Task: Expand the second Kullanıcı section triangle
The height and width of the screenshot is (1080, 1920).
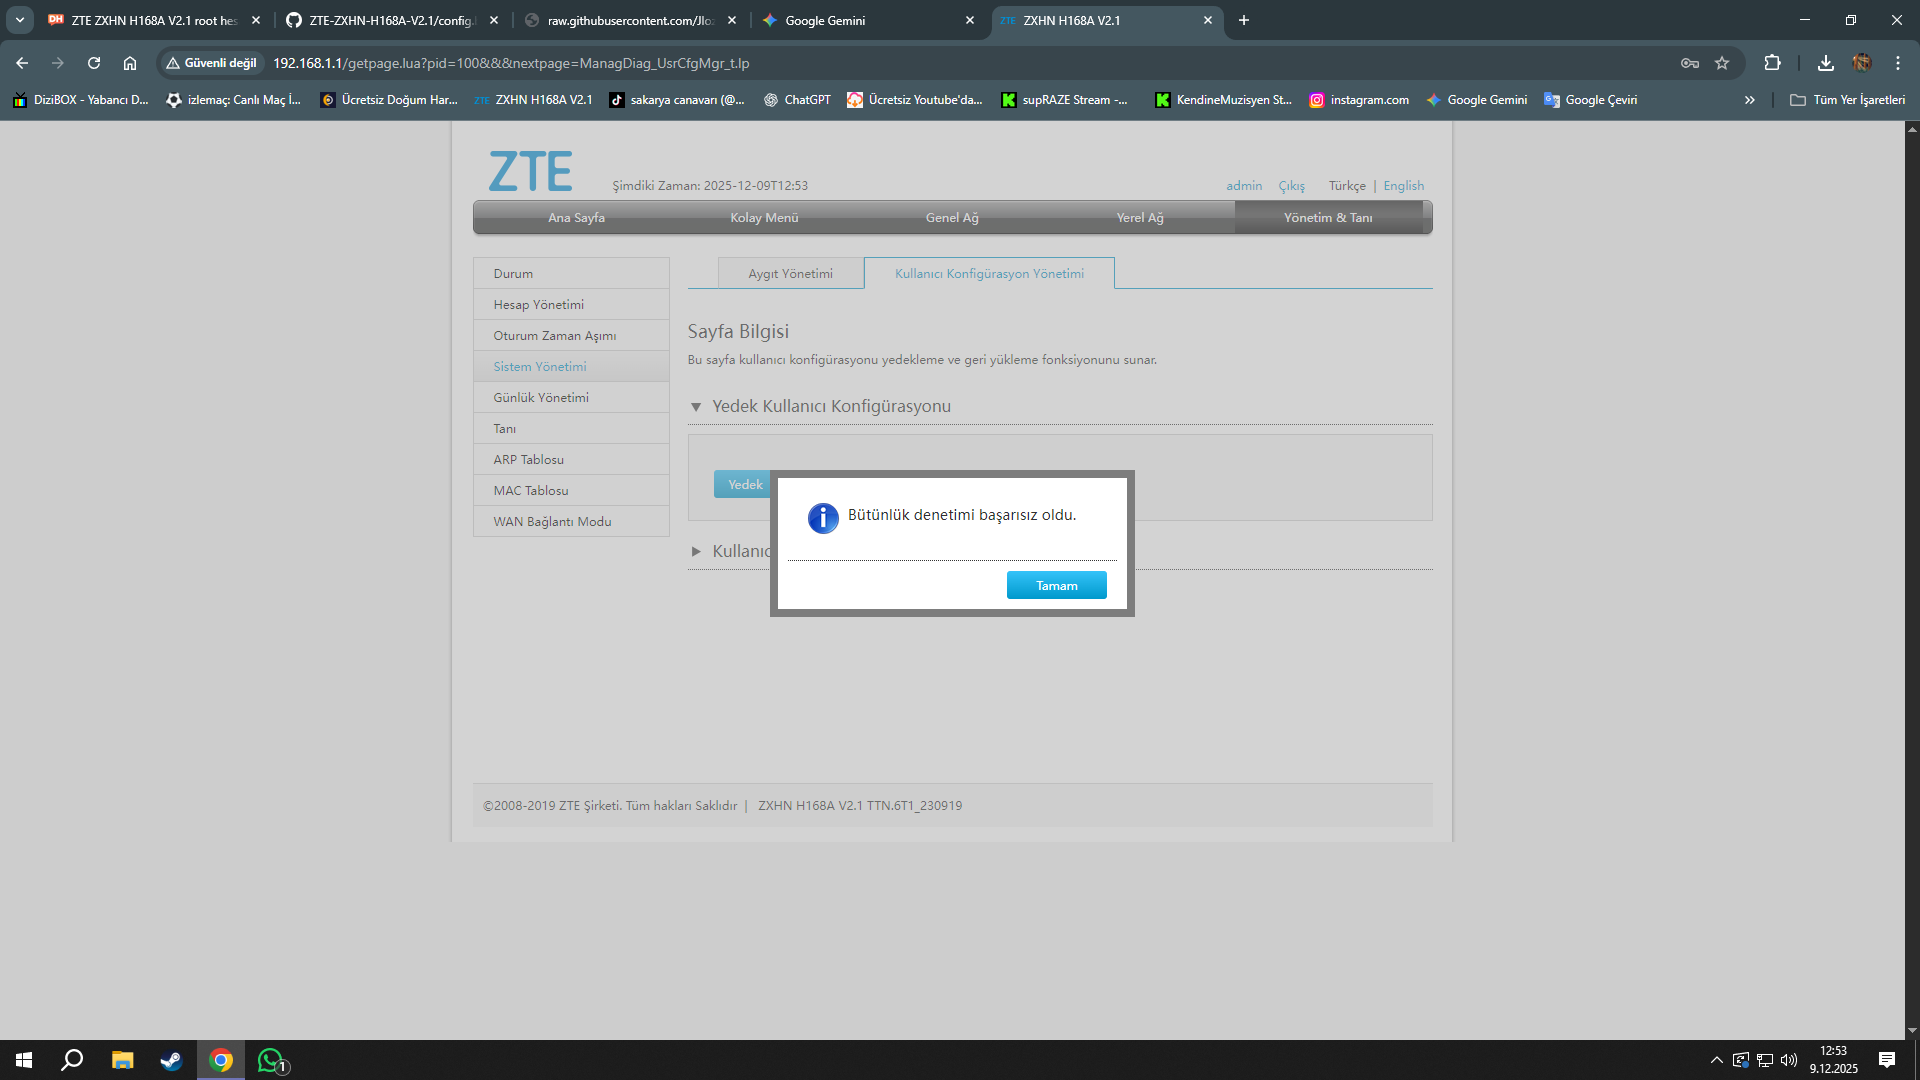Action: 696,551
